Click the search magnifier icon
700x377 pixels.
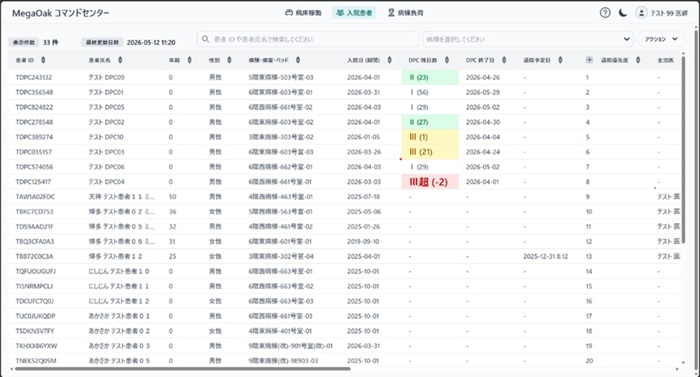(x=205, y=39)
